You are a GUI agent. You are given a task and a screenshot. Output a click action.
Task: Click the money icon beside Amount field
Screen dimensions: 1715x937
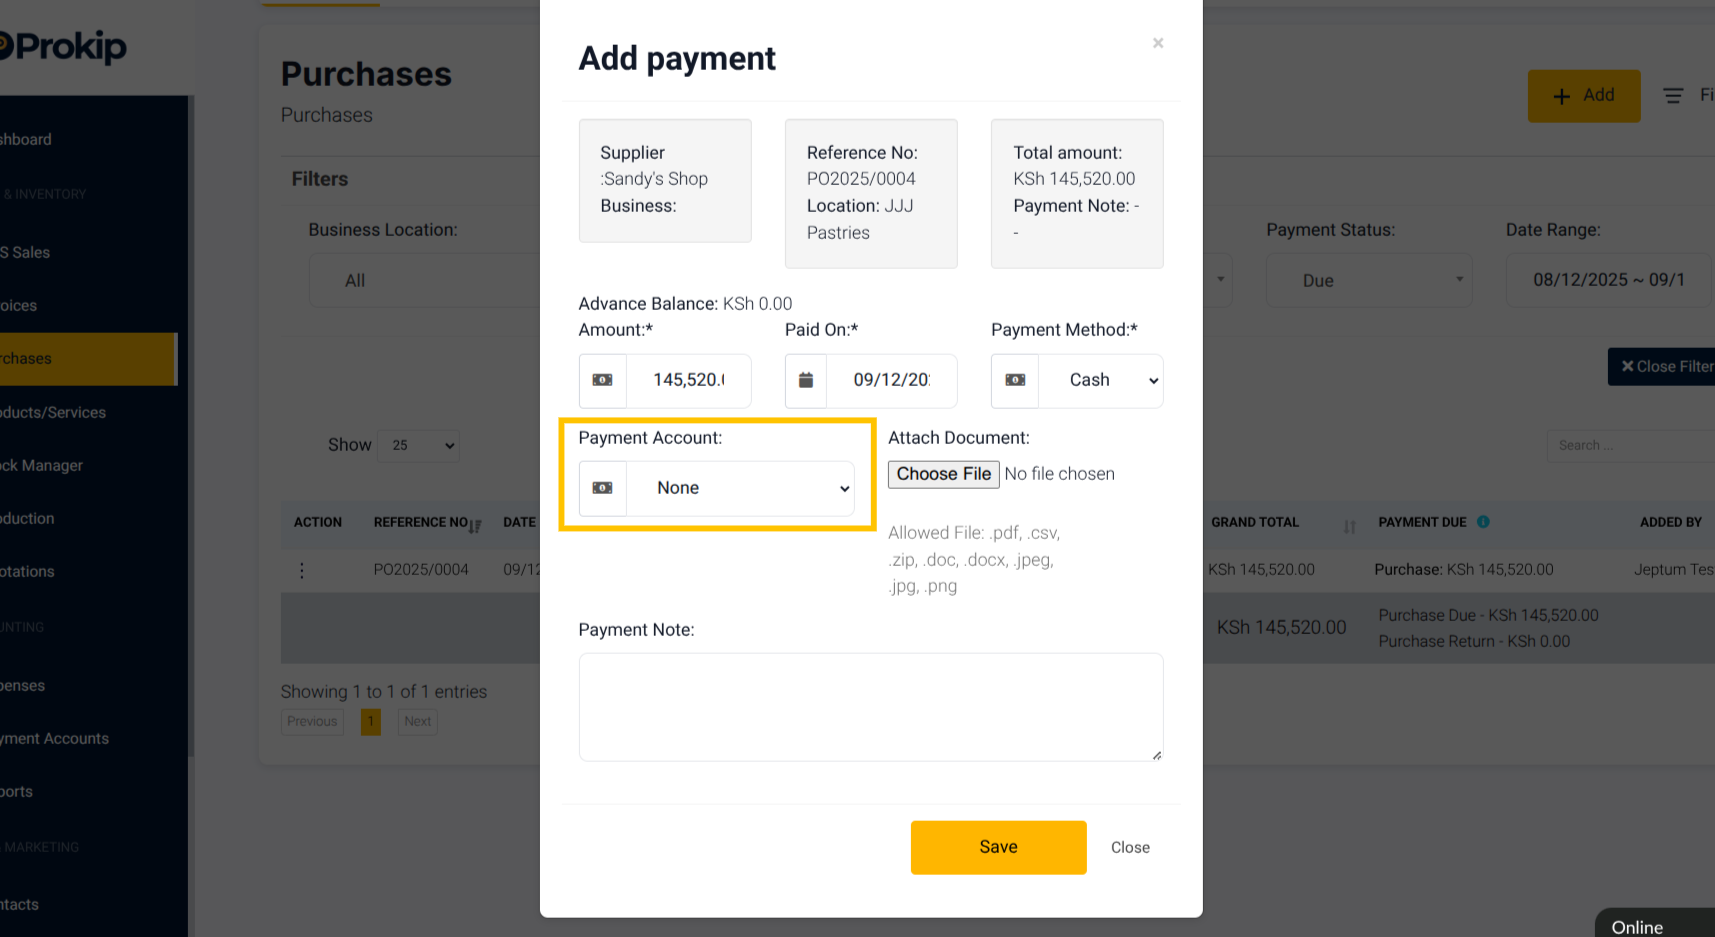pos(602,380)
